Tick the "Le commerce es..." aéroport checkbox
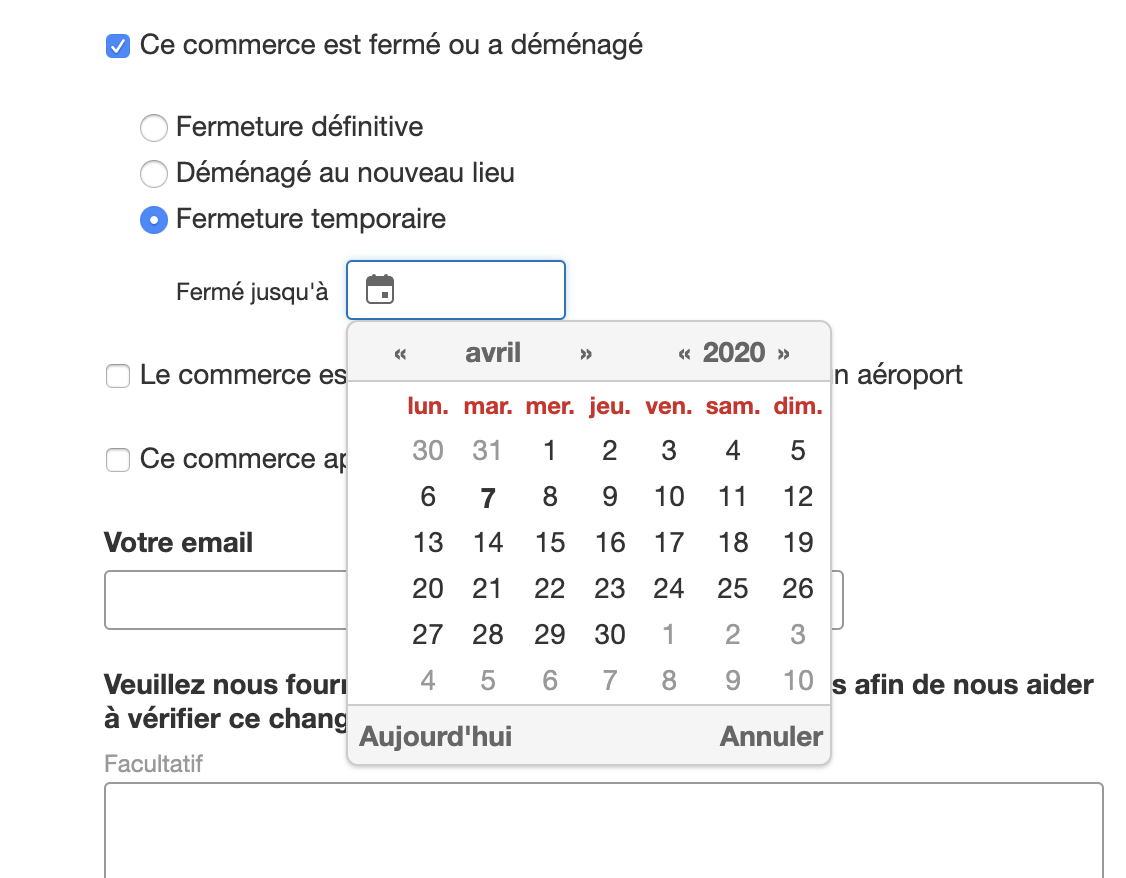Viewport: 1126px width, 878px height. (118, 375)
